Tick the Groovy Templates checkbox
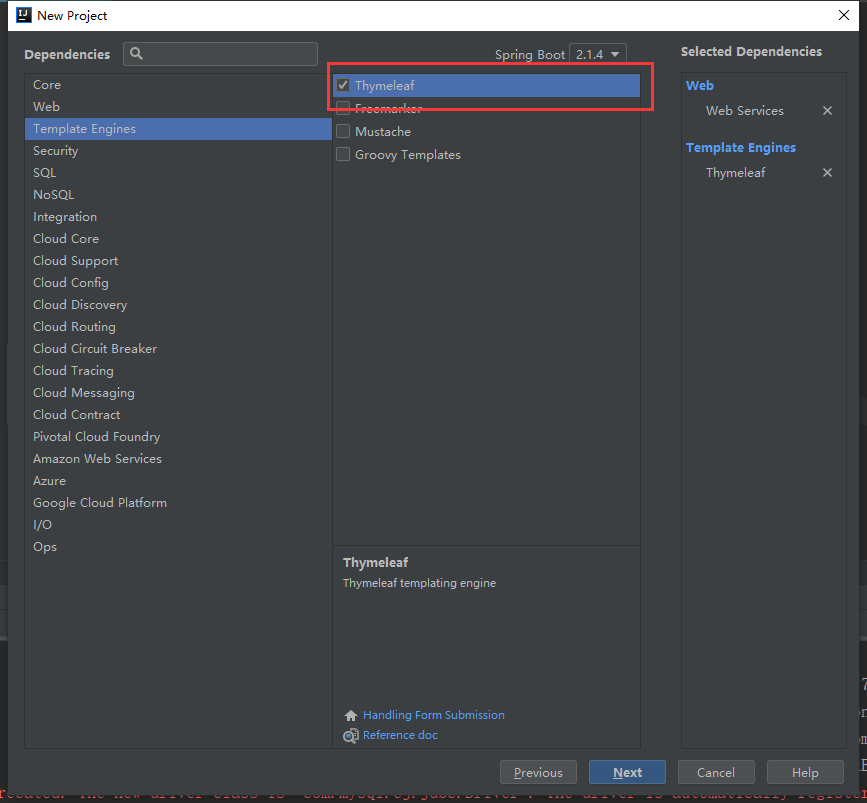 click(343, 154)
